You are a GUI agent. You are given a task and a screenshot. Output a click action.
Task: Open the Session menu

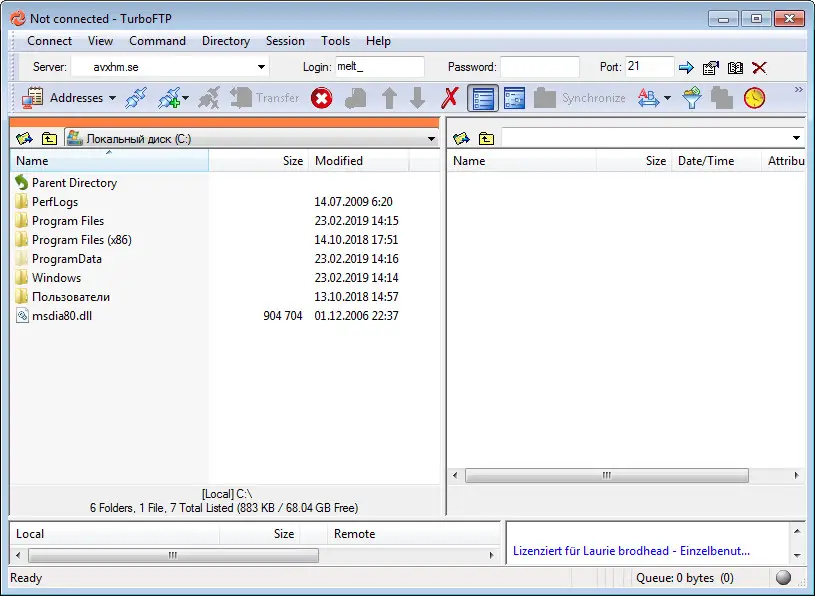[285, 41]
